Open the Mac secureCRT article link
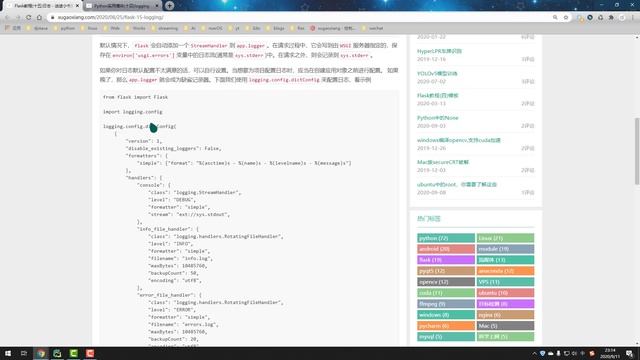Viewport: 640px width, 360px height. click(x=443, y=162)
